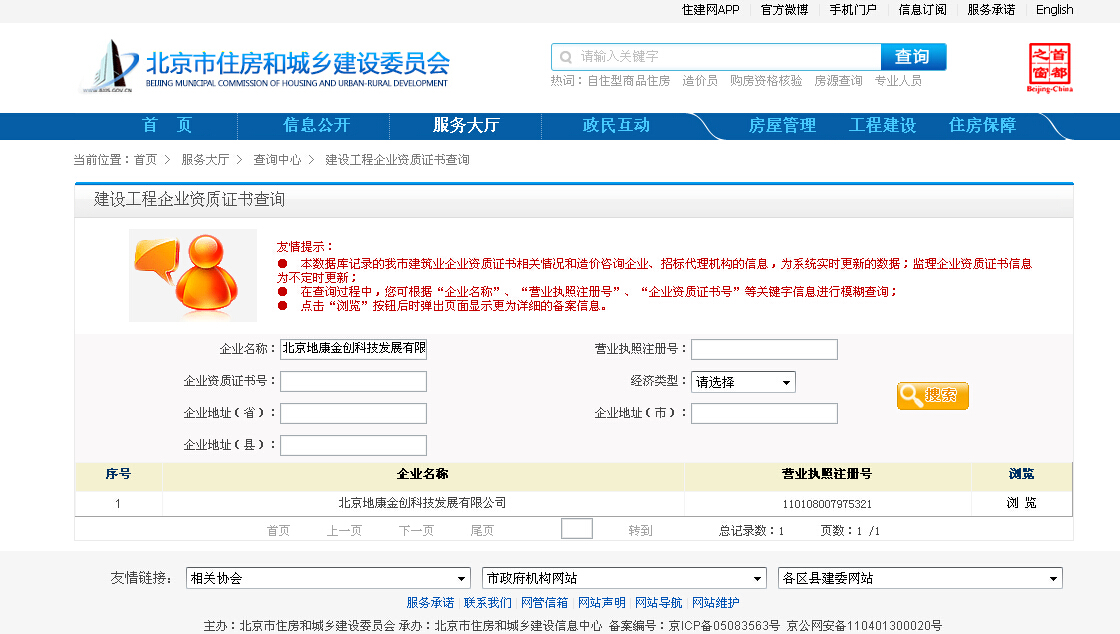Open the 住建网APP top link
The image size is (1120, 634).
click(710, 10)
